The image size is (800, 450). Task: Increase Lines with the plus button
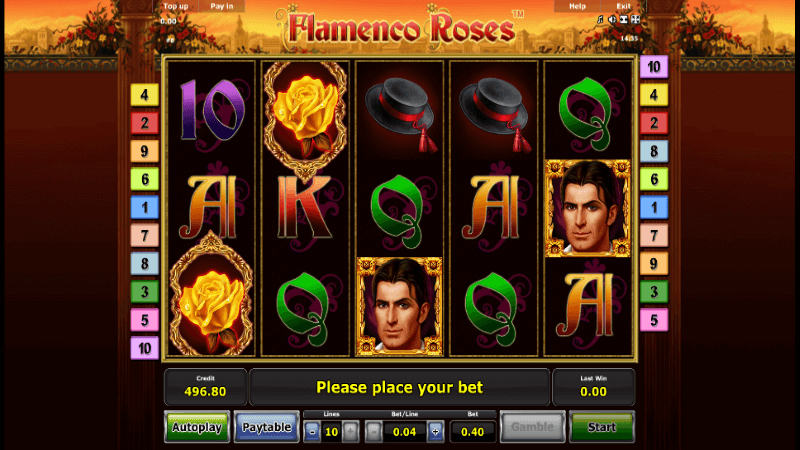[350, 432]
